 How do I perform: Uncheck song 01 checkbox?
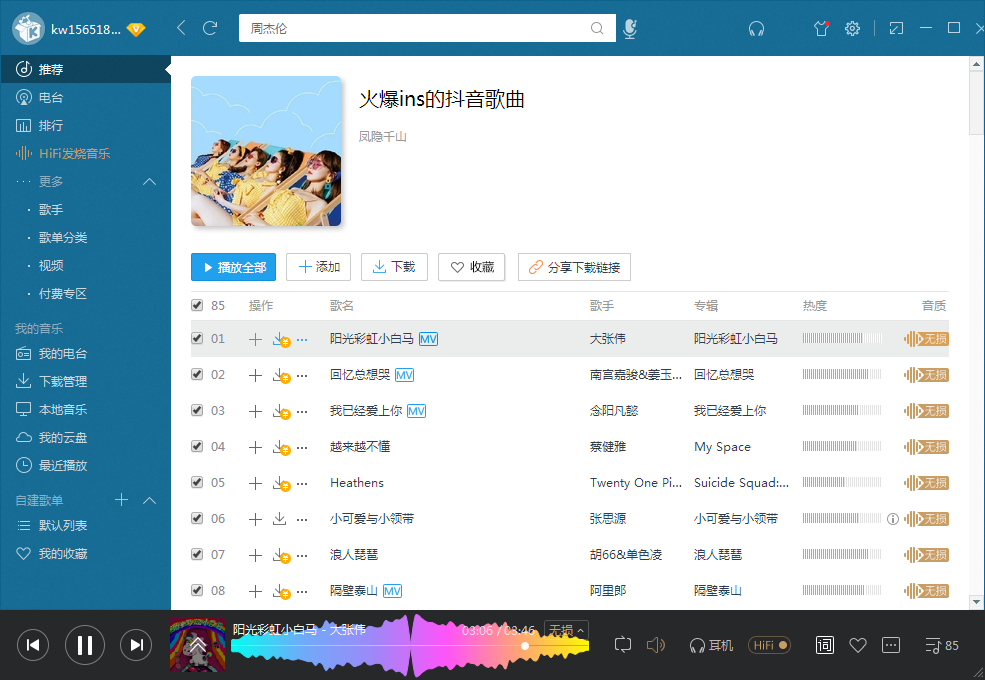tap(197, 338)
